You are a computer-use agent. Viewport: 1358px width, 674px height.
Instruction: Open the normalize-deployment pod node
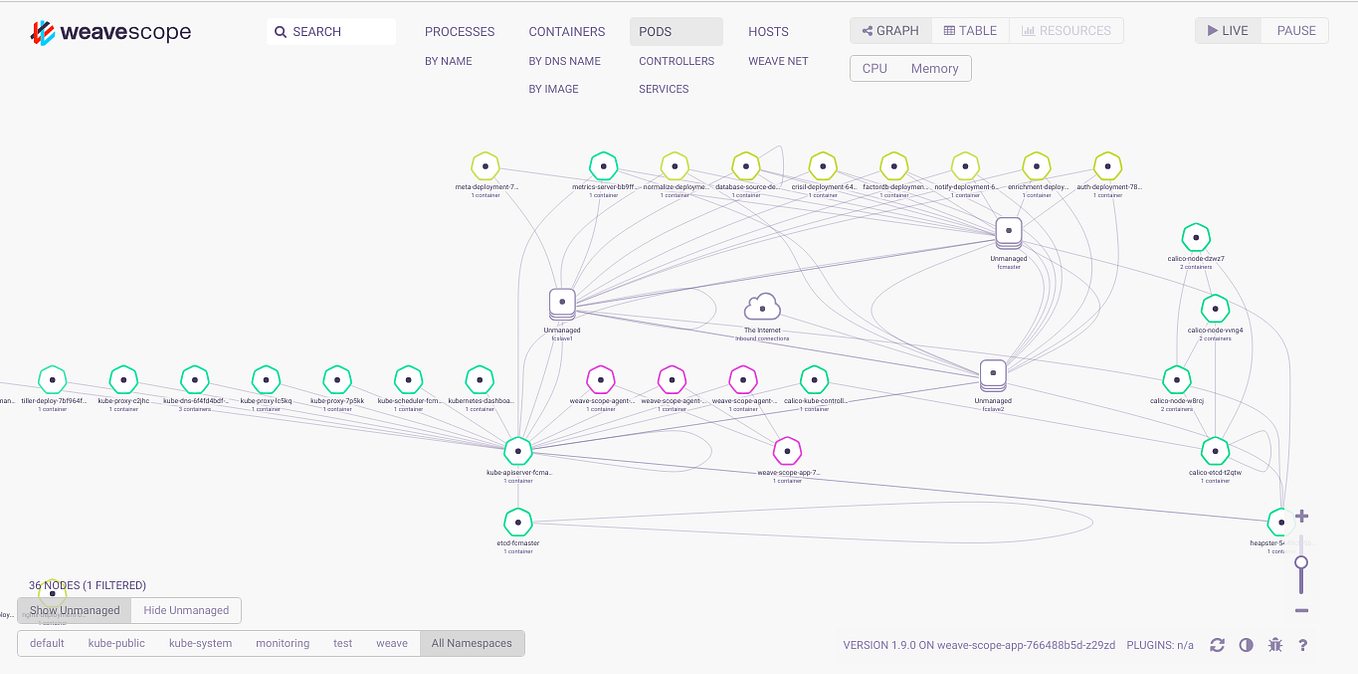pyautogui.click(x=676, y=166)
